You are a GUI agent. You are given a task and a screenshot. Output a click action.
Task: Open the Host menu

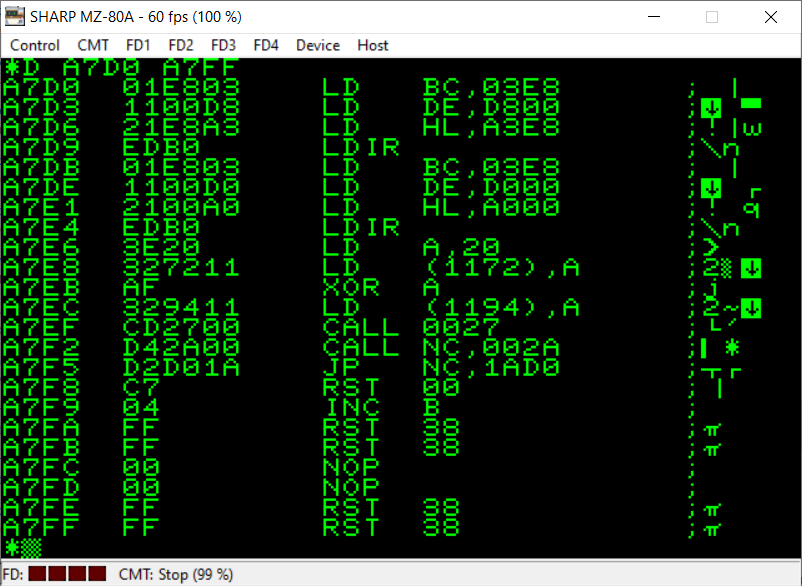click(x=373, y=45)
